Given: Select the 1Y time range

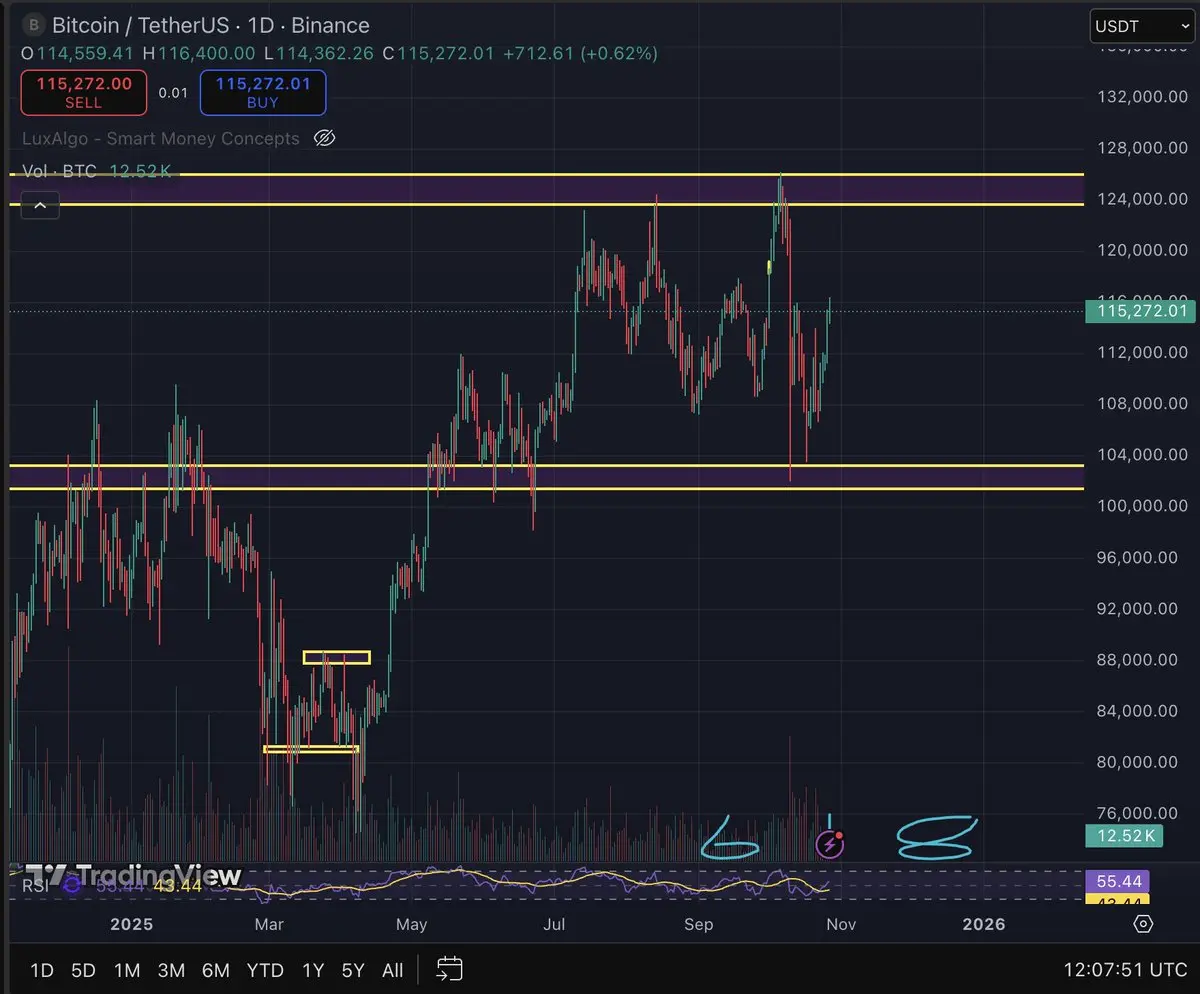Looking at the screenshot, I should pyautogui.click(x=313, y=970).
